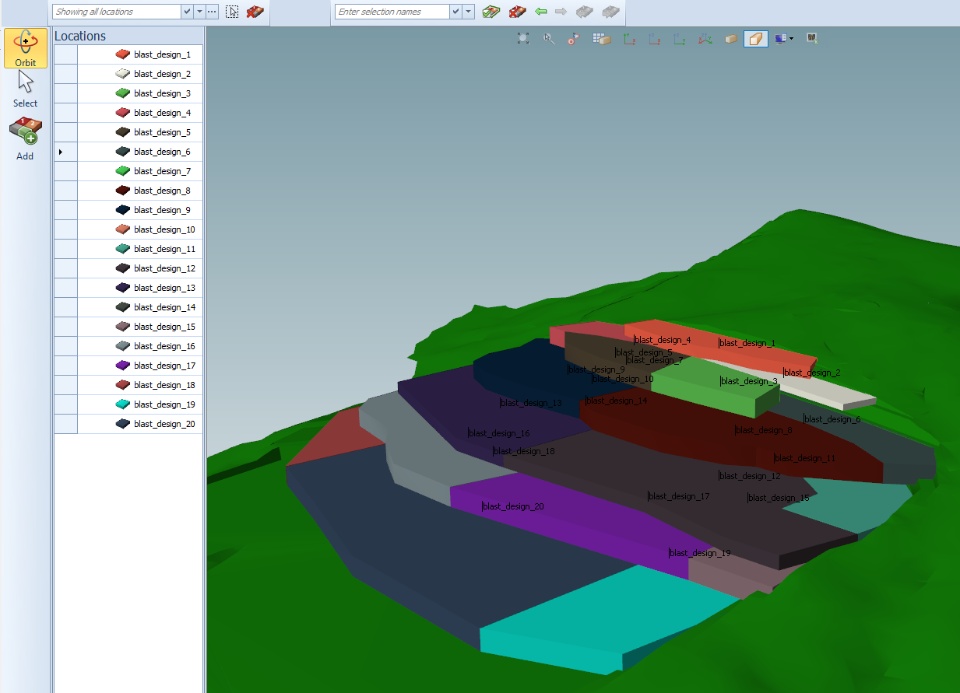
Task: Switch to the Select cursor tool
Action: pyautogui.click(x=25, y=89)
